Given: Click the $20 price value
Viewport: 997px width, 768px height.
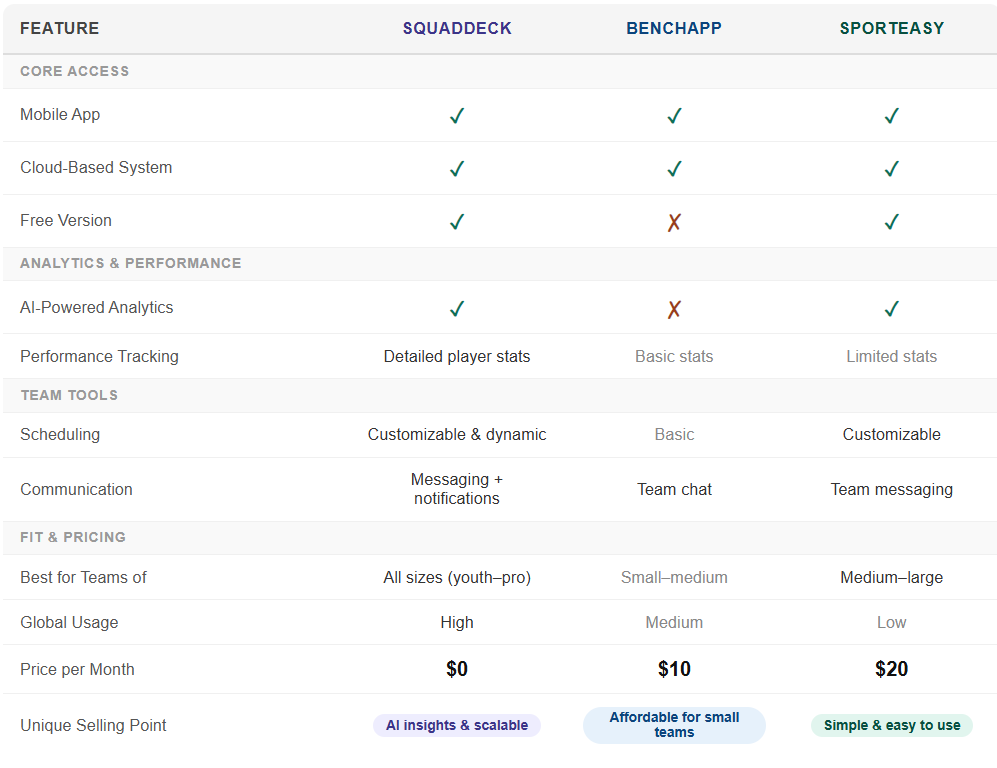Looking at the screenshot, I should pos(891,669).
